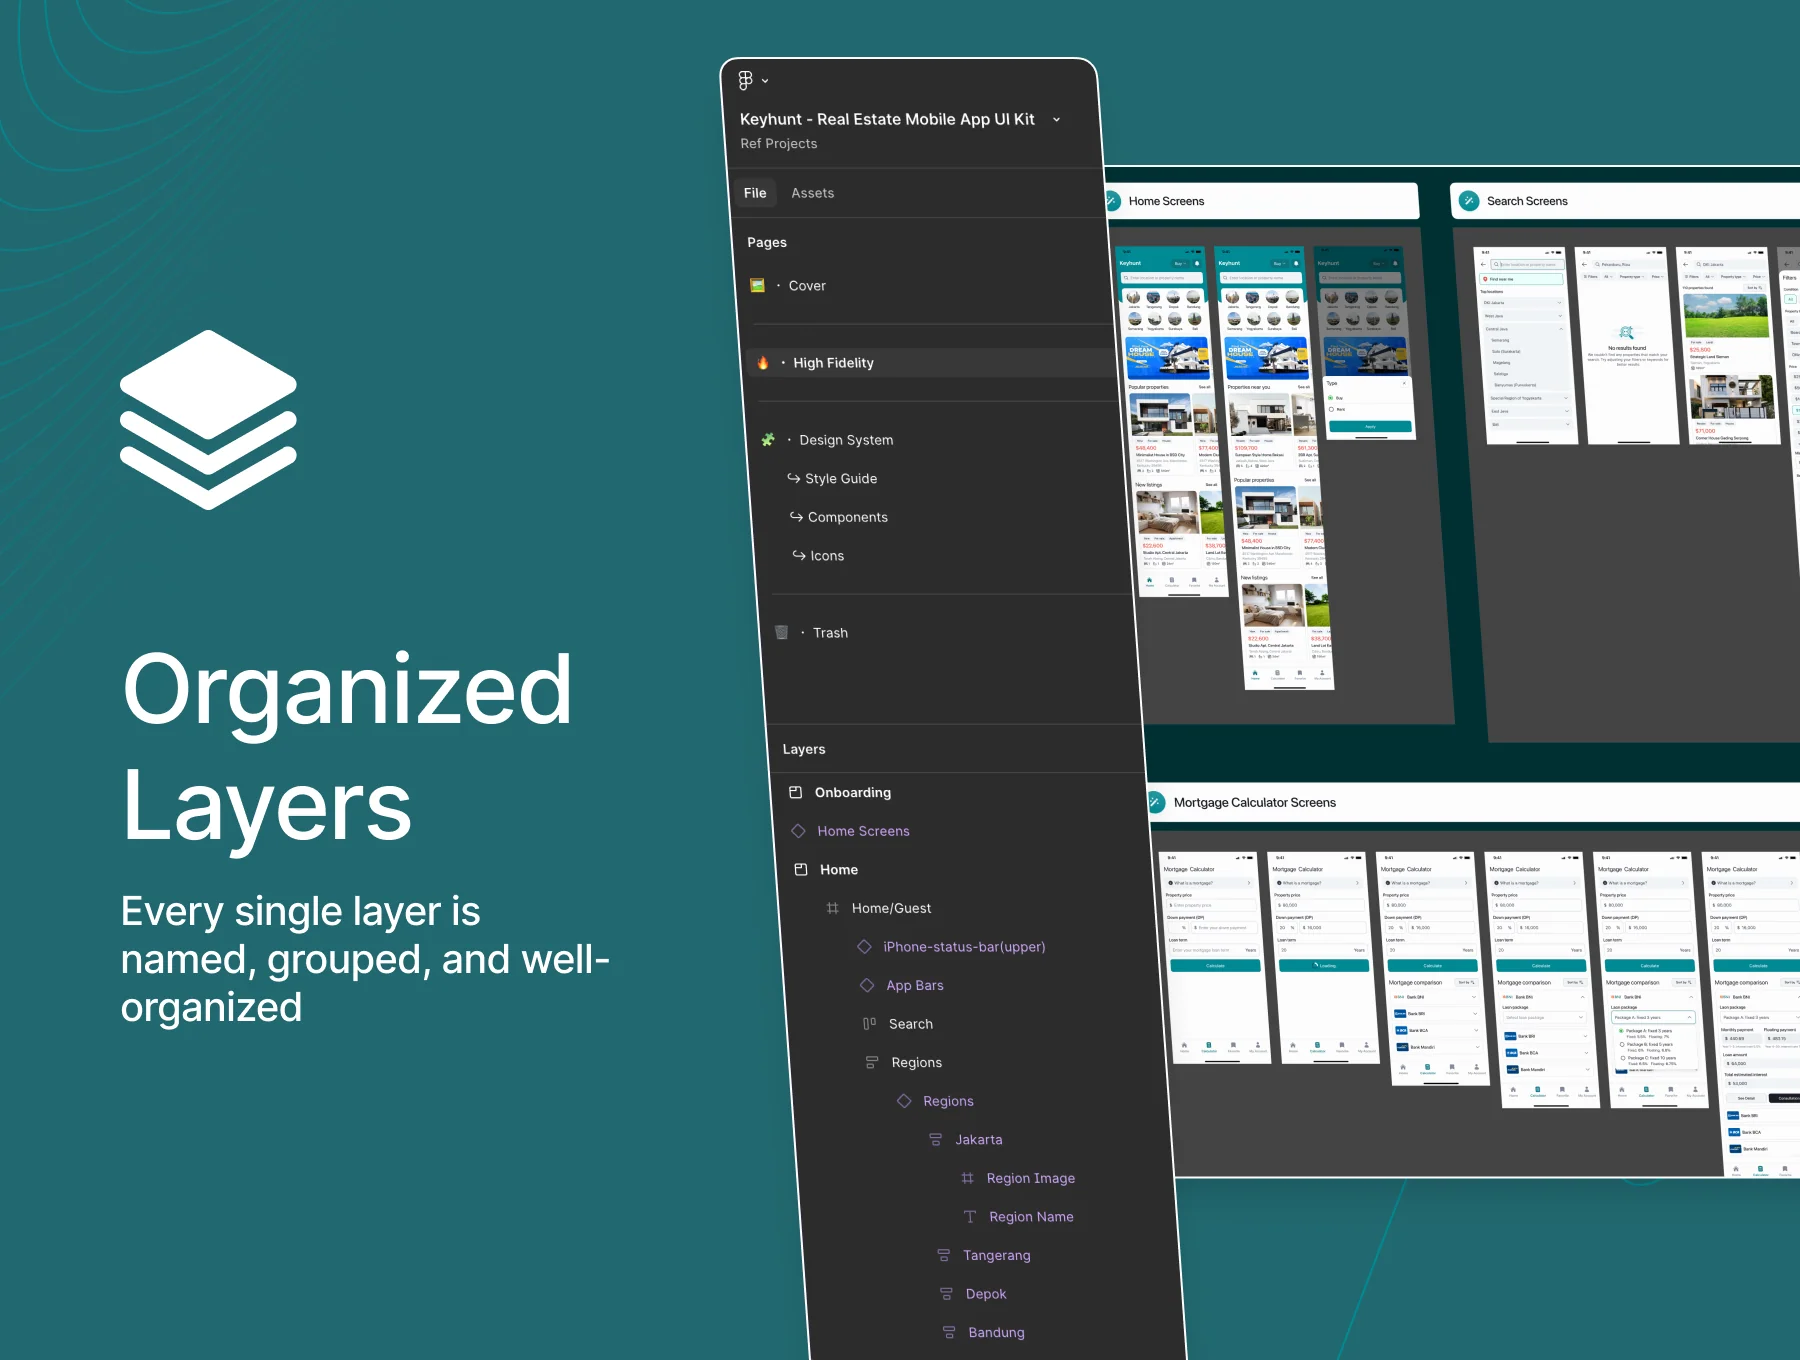Viewport: 1800px width, 1360px height.
Task: Click the section icon beside Onboarding
Action: 796,792
